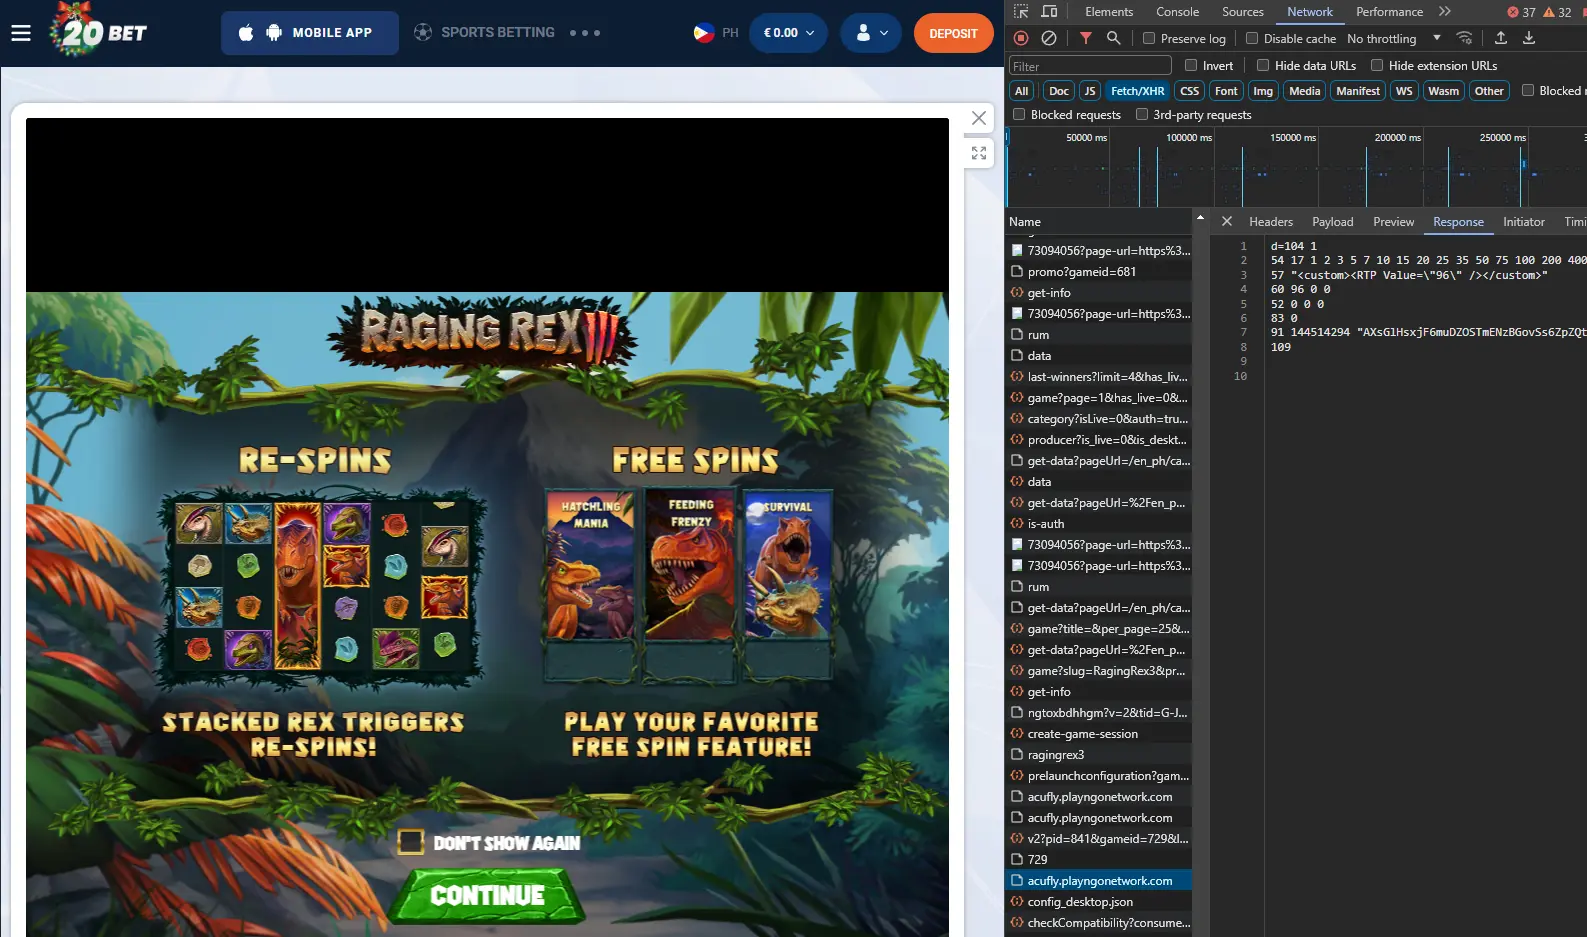Open the Payload tab of request details
This screenshot has width=1587, height=937.
click(x=1332, y=222)
